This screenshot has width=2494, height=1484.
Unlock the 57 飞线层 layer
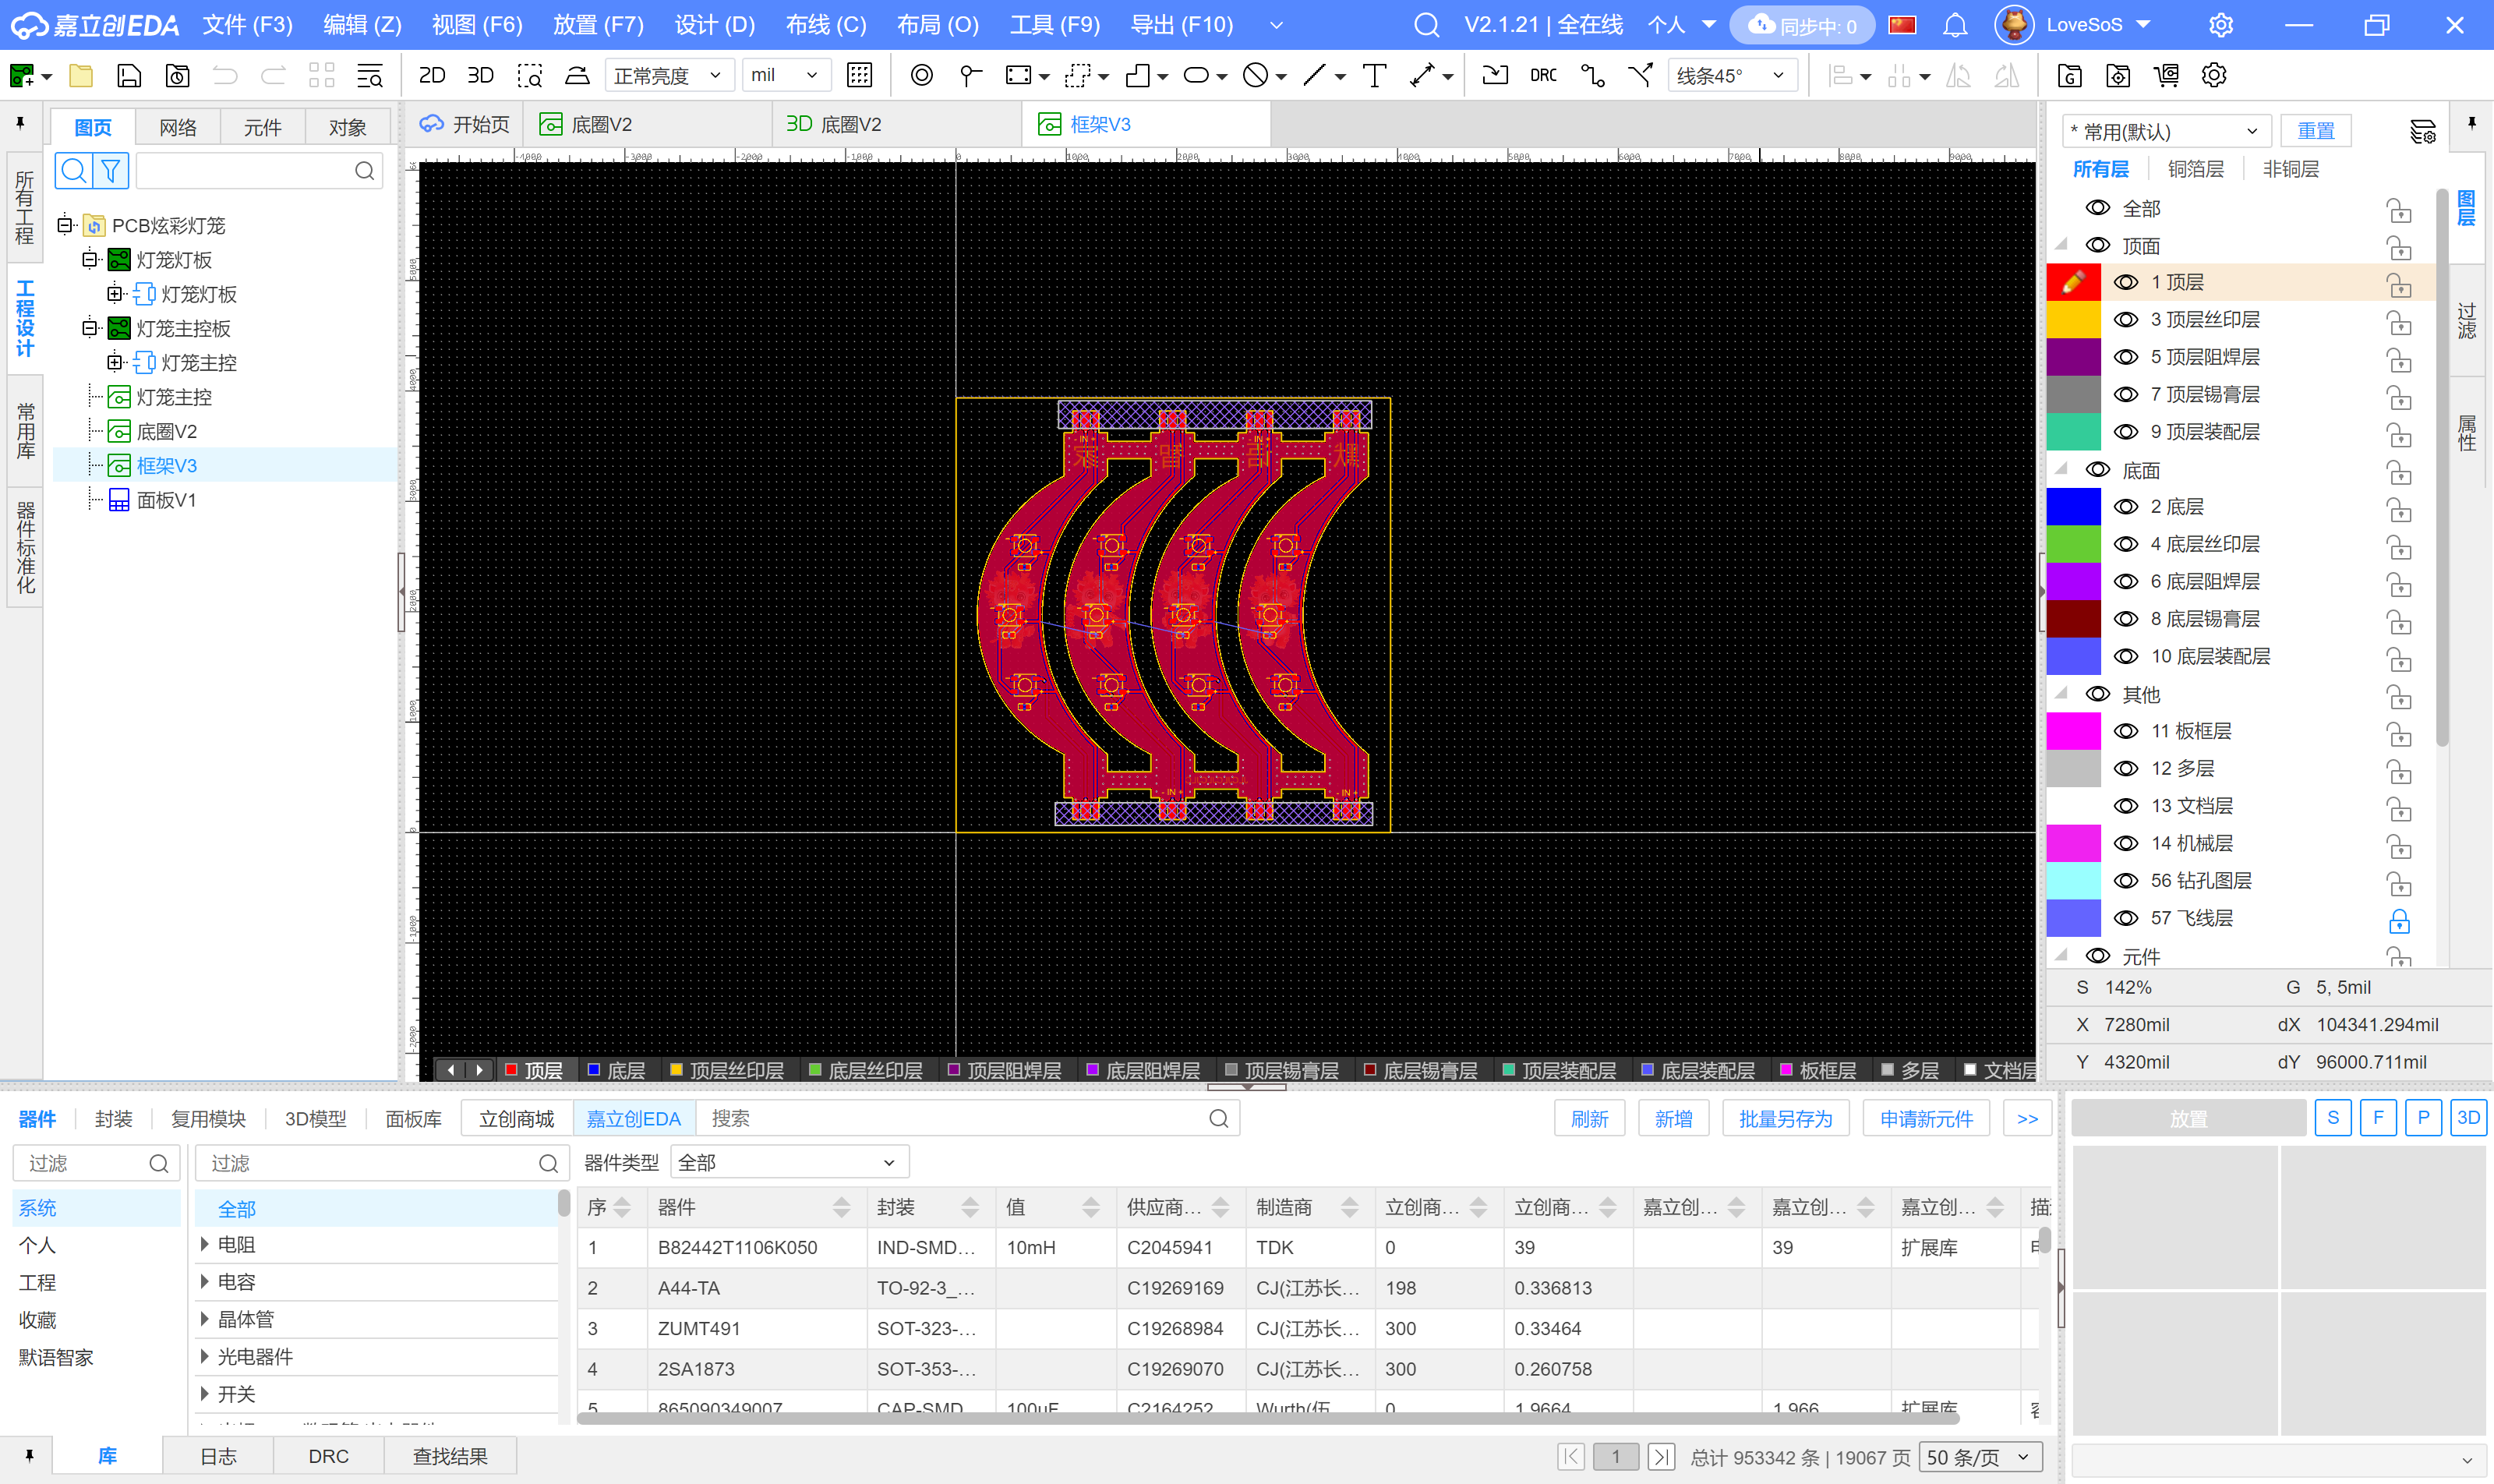pos(2398,920)
